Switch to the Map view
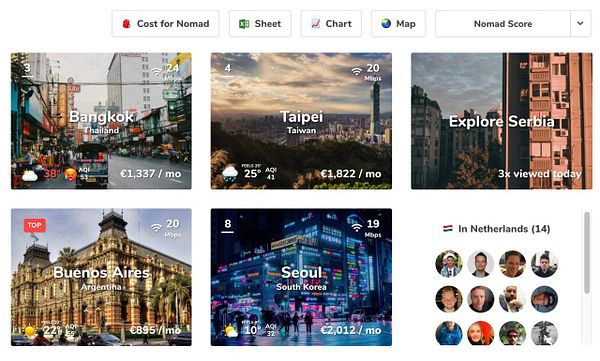The height and width of the screenshot is (361, 600). point(398,24)
